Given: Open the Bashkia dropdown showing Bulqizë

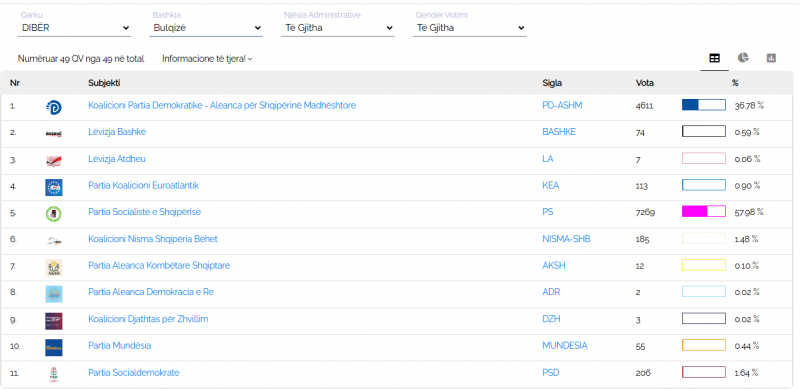Looking at the screenshot, I should [207, 28].
